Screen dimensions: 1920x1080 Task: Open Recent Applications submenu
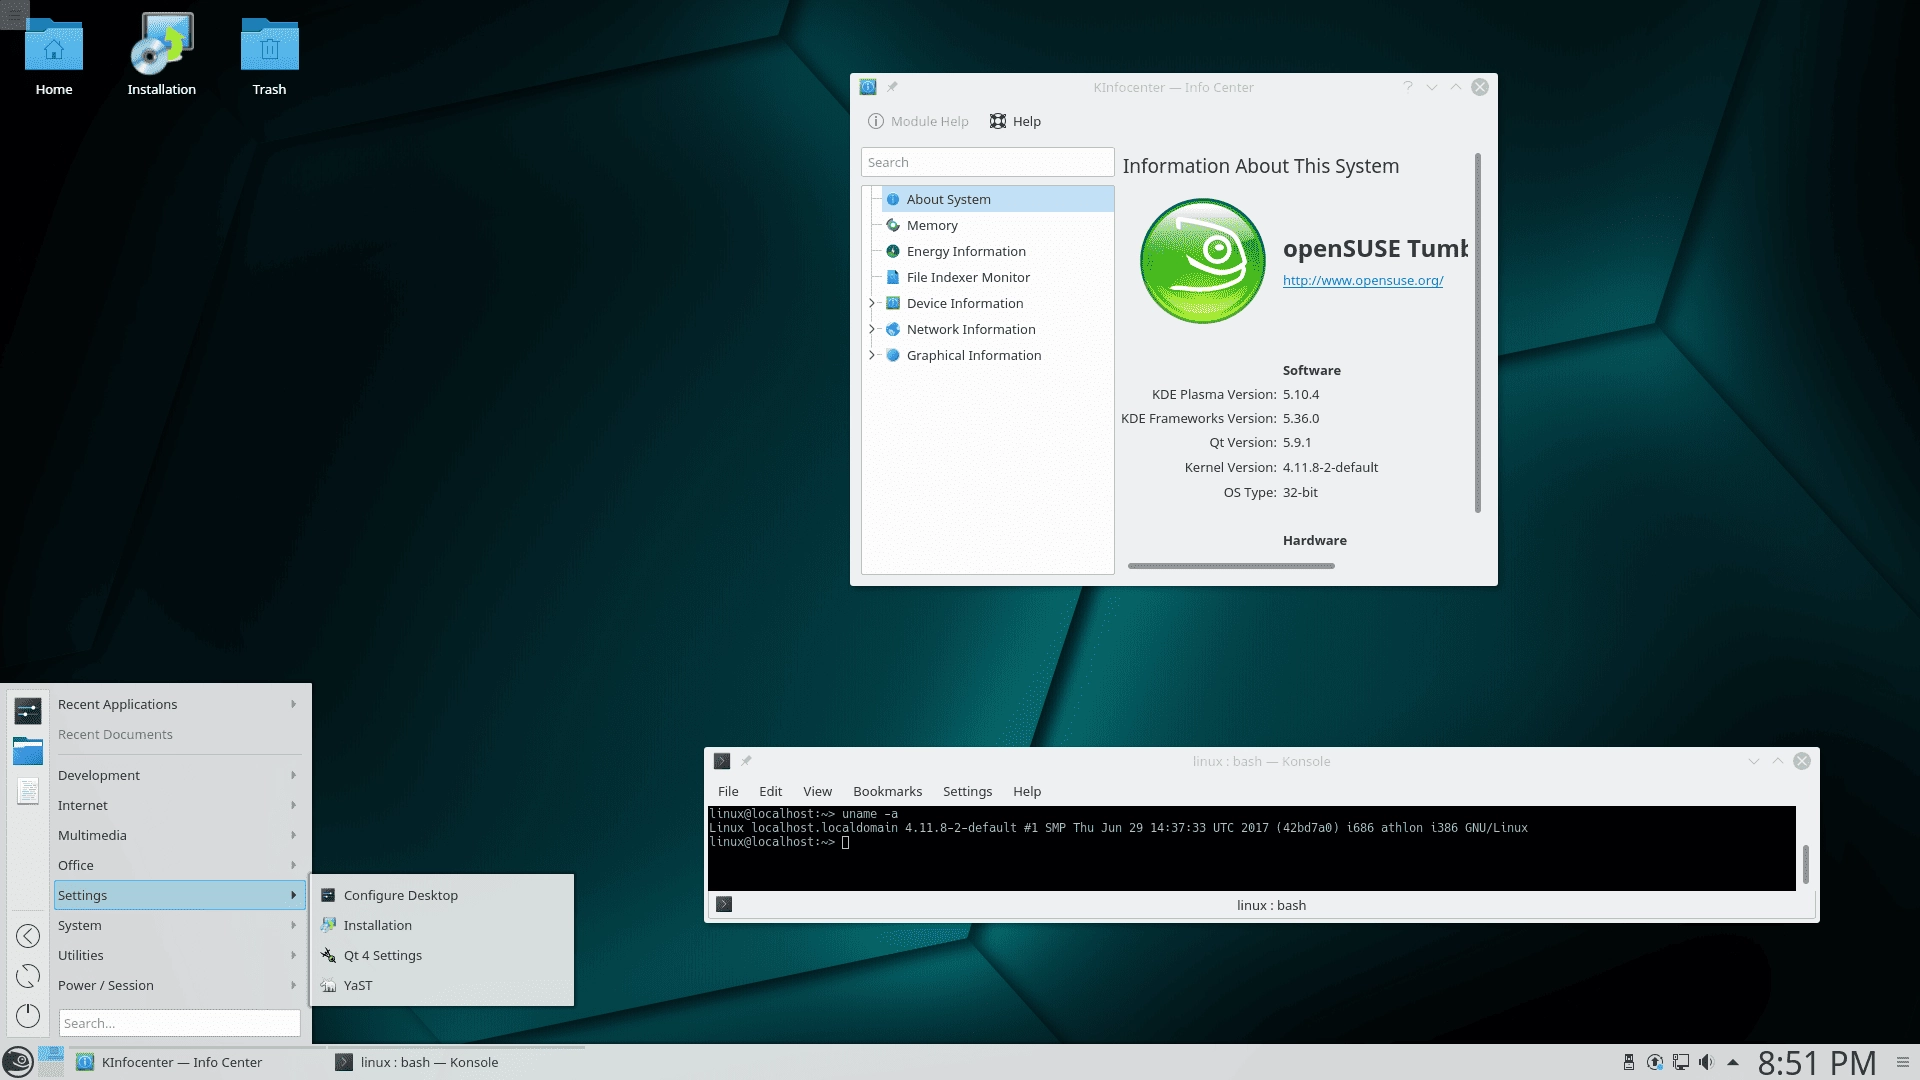178,704
